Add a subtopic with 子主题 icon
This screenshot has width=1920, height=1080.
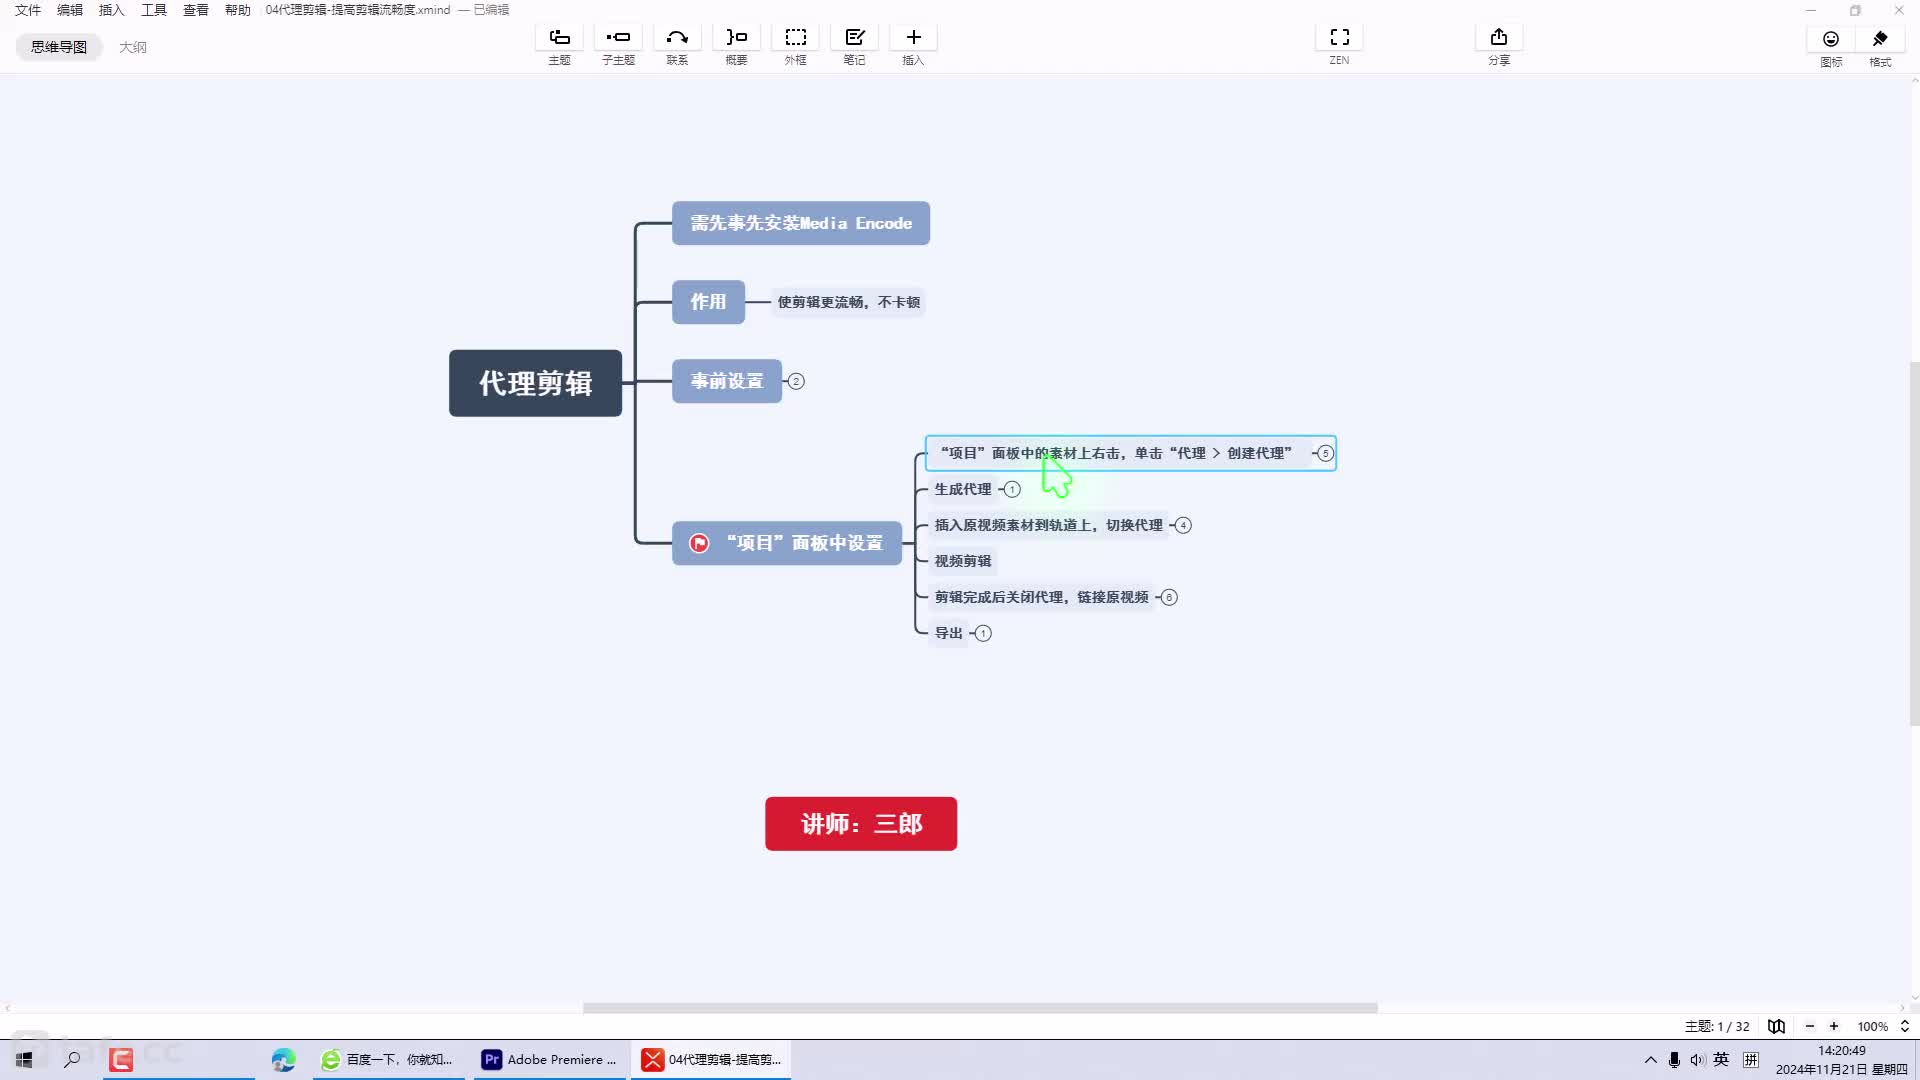[x=618, y=38]
